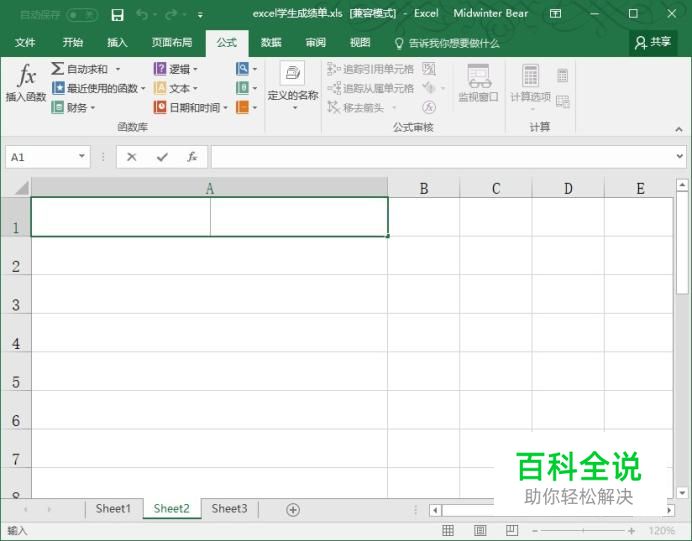The image size is (692, 541).
Task: Cancel entry with the X button
Action: coord(132,157)
